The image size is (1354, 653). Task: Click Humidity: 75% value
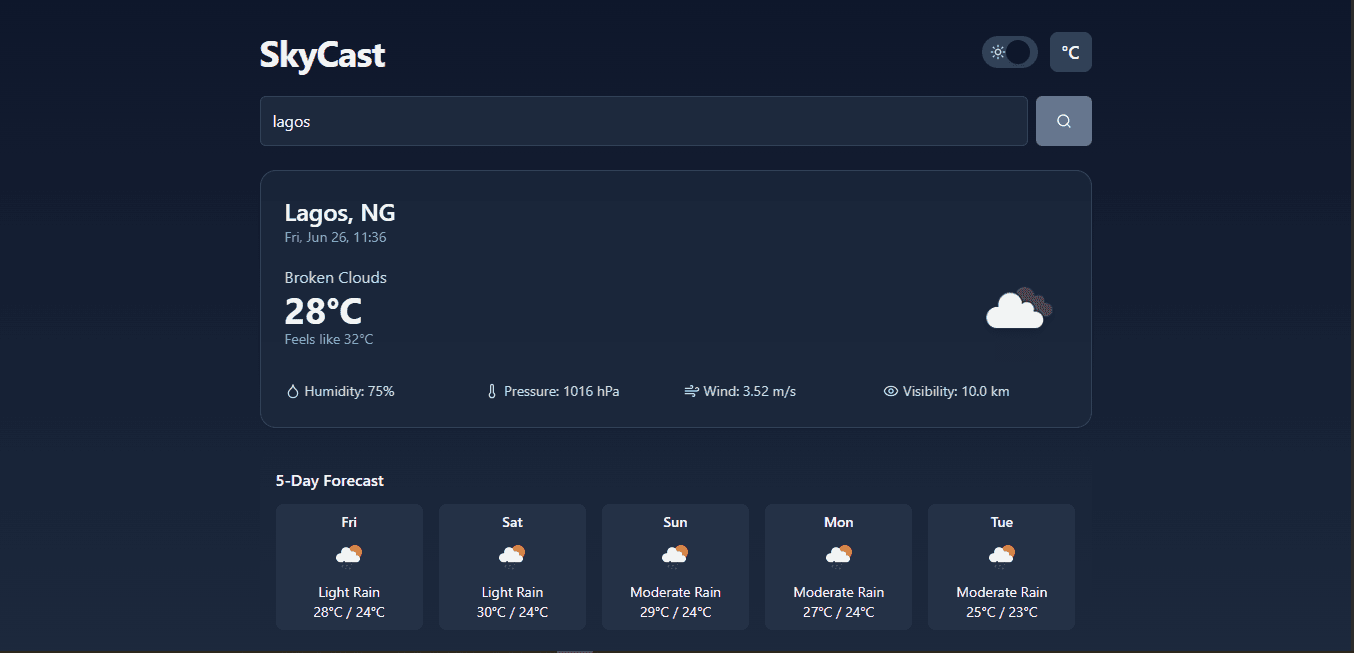[349, 392]
